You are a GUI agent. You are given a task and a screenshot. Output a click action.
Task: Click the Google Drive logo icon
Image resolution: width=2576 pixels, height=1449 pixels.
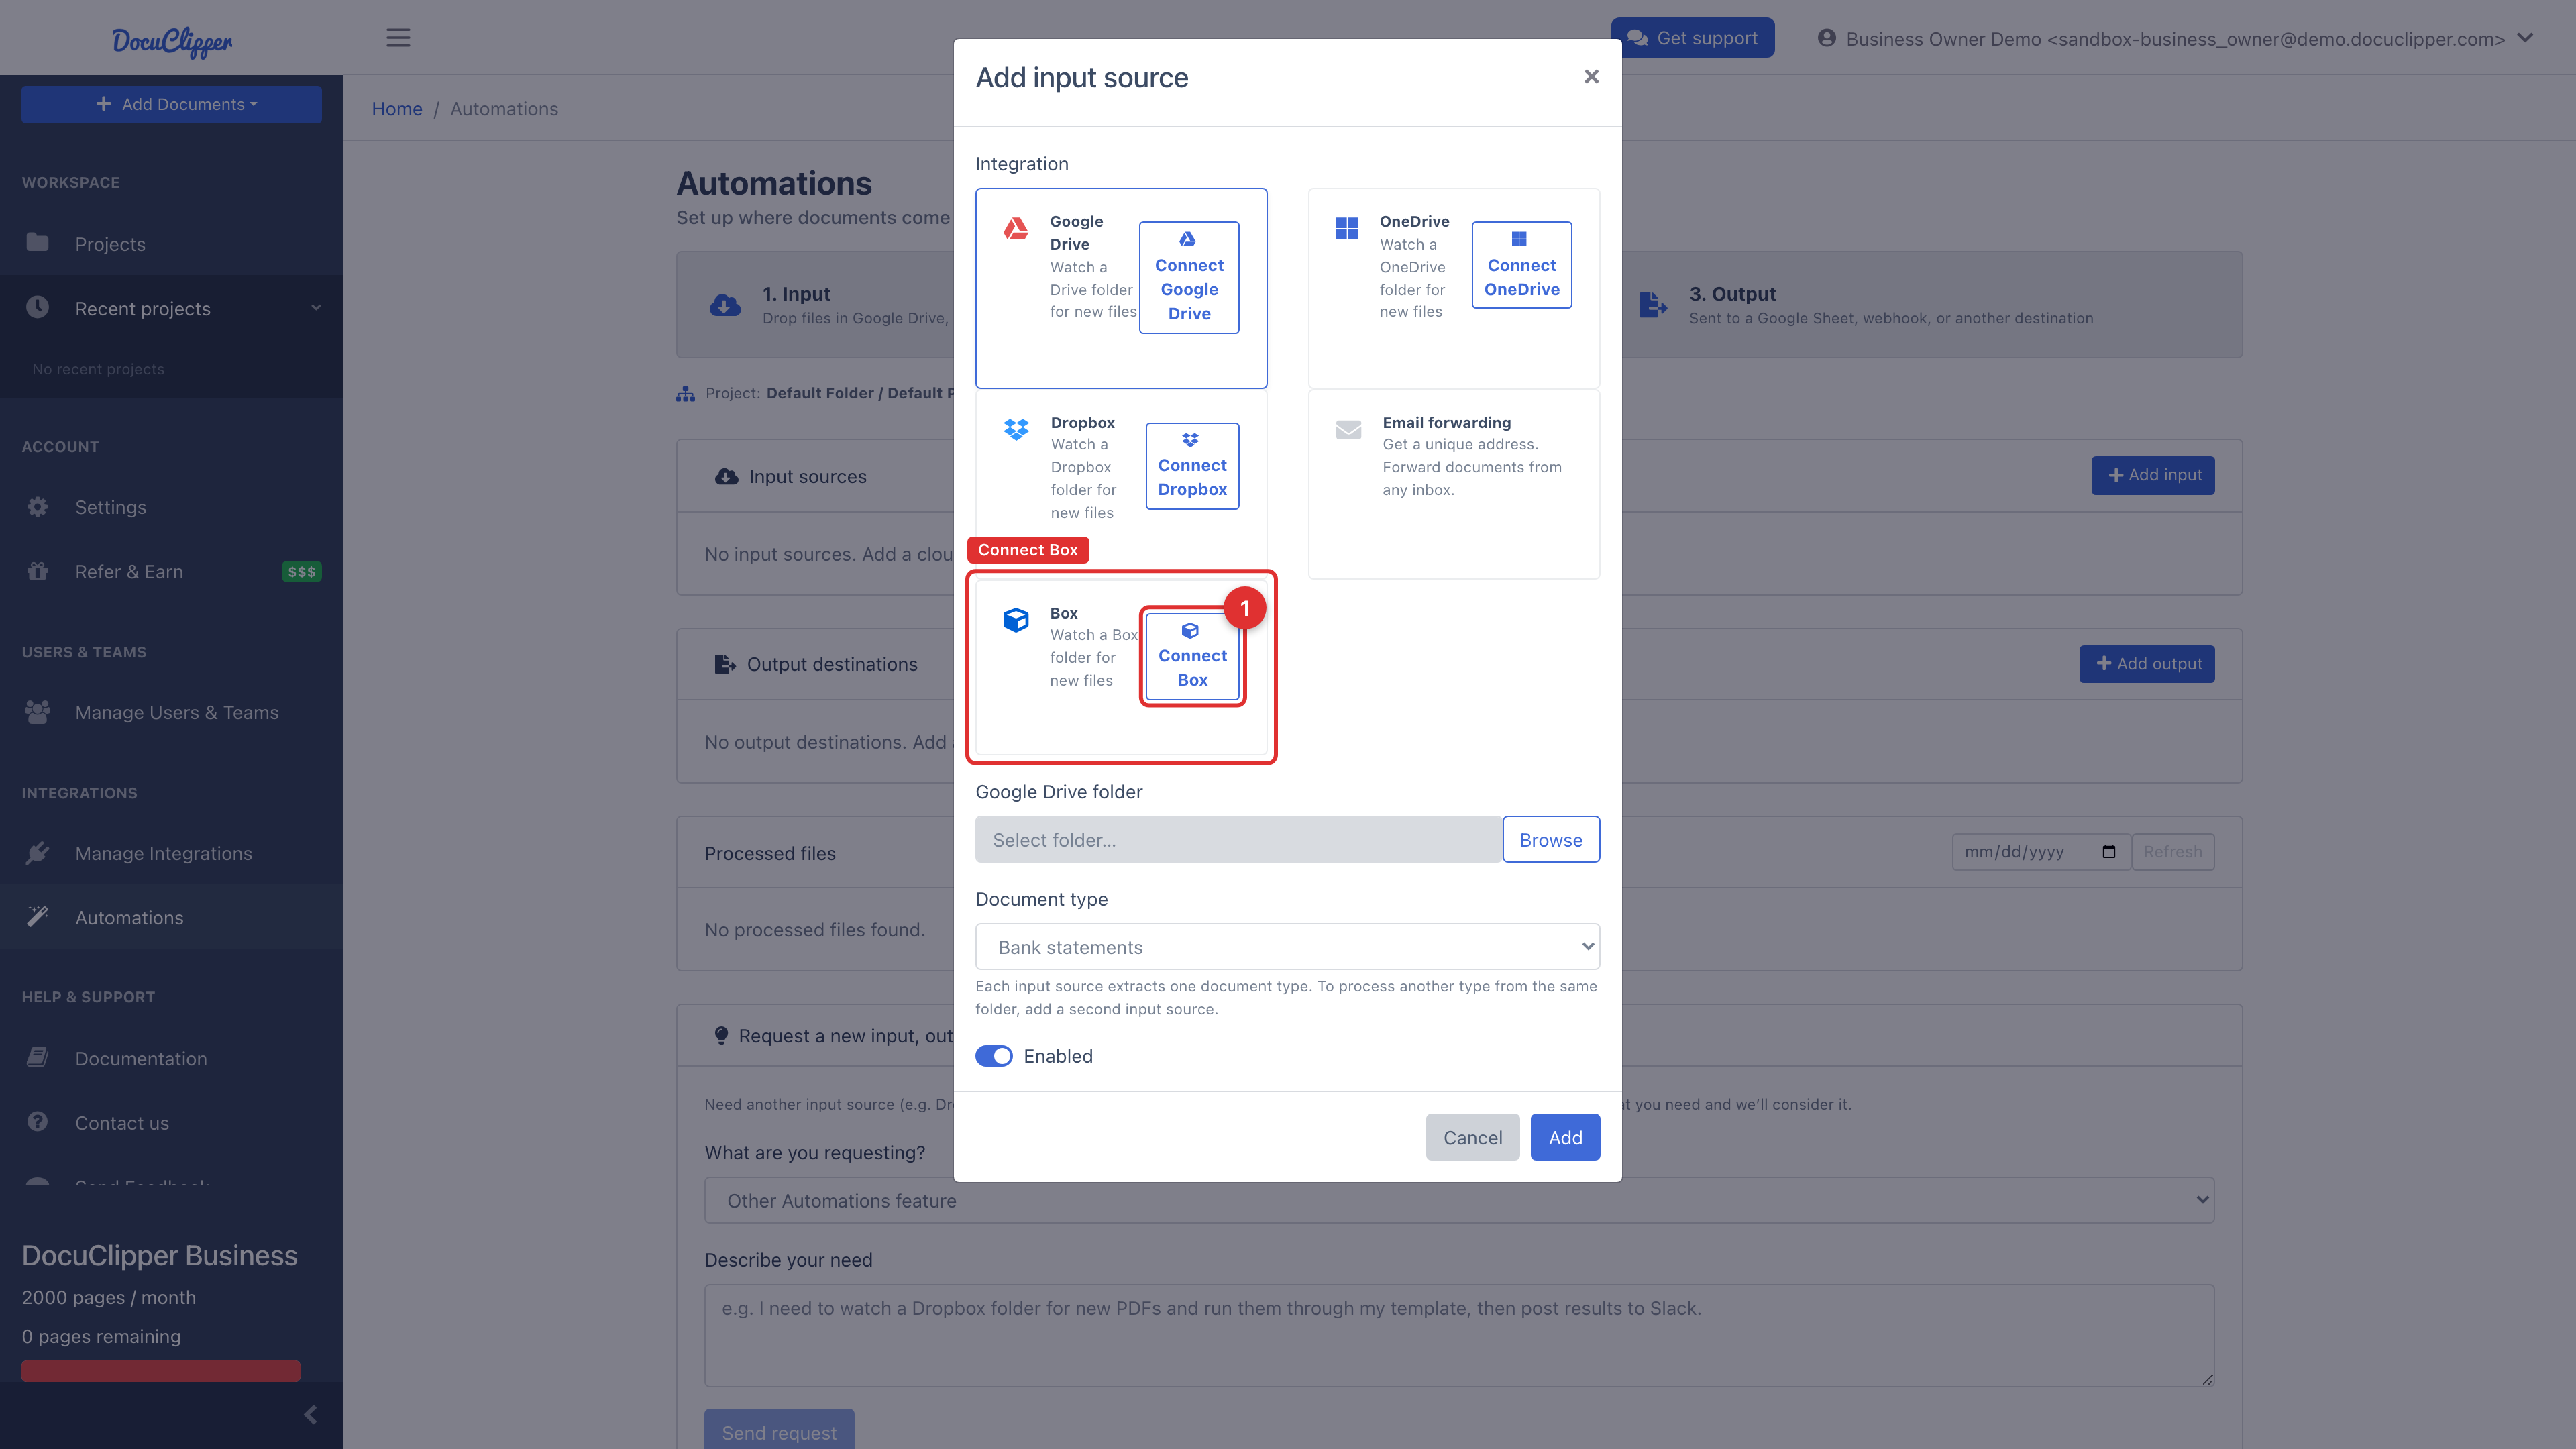tap(1016, 229)
